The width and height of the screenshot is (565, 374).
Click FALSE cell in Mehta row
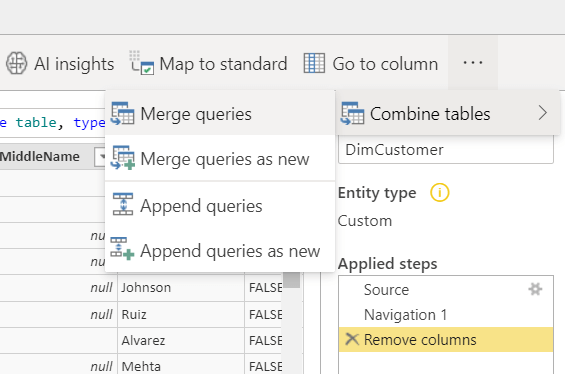click(264, 365)
